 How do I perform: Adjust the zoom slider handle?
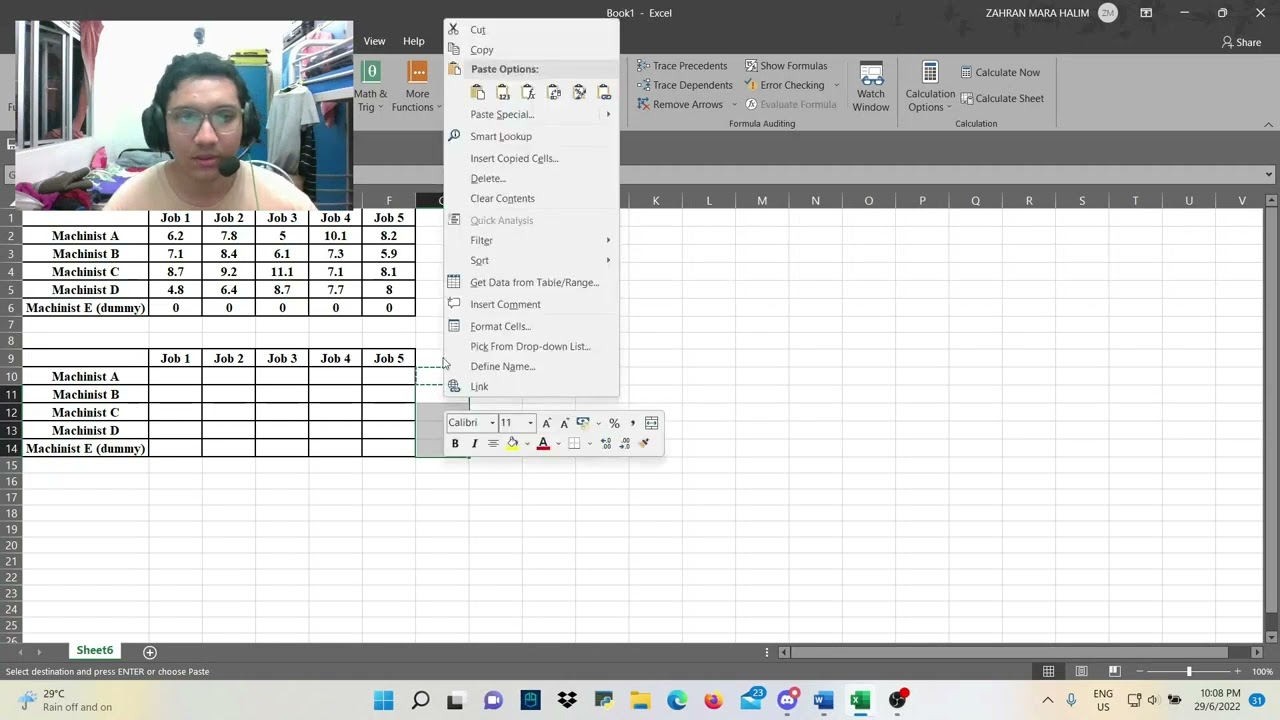1189,671
